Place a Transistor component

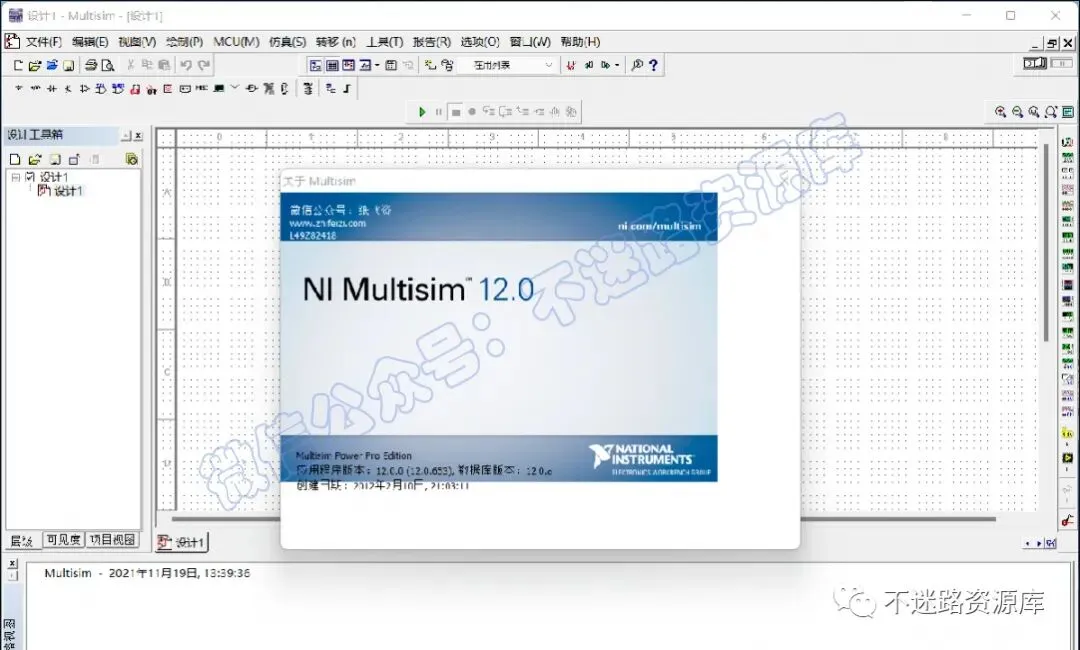click(68, 89)
